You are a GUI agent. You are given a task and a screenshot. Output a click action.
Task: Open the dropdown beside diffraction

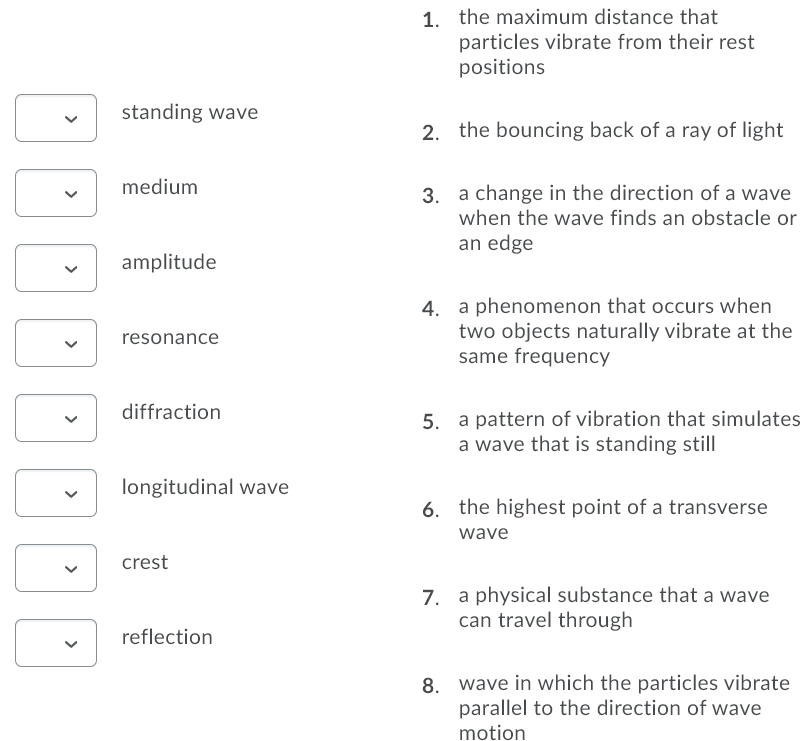click(x=55, y=417)
